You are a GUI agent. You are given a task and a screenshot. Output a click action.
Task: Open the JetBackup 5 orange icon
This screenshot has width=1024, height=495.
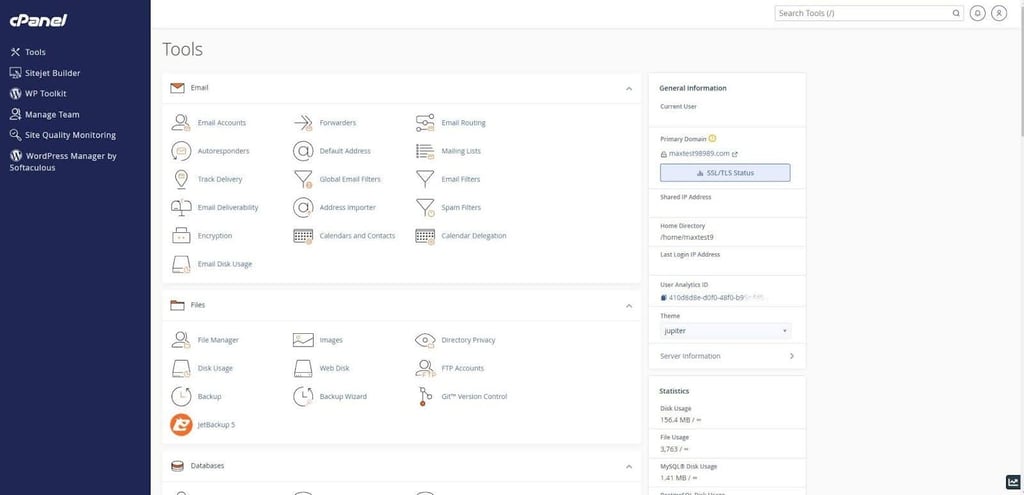pos(181,424)
